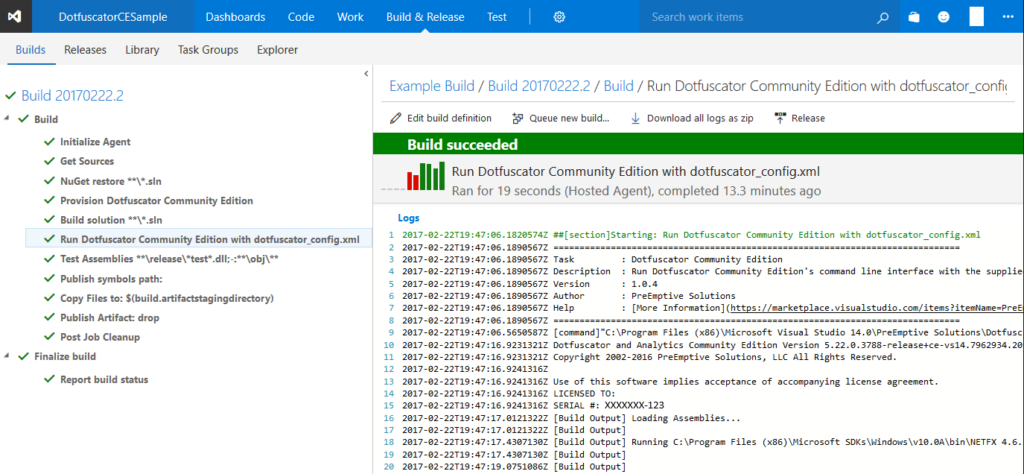Switch to the Task Groups tab
The image size is (1024, 474).
pyautogui.click(x=208, y=50)
